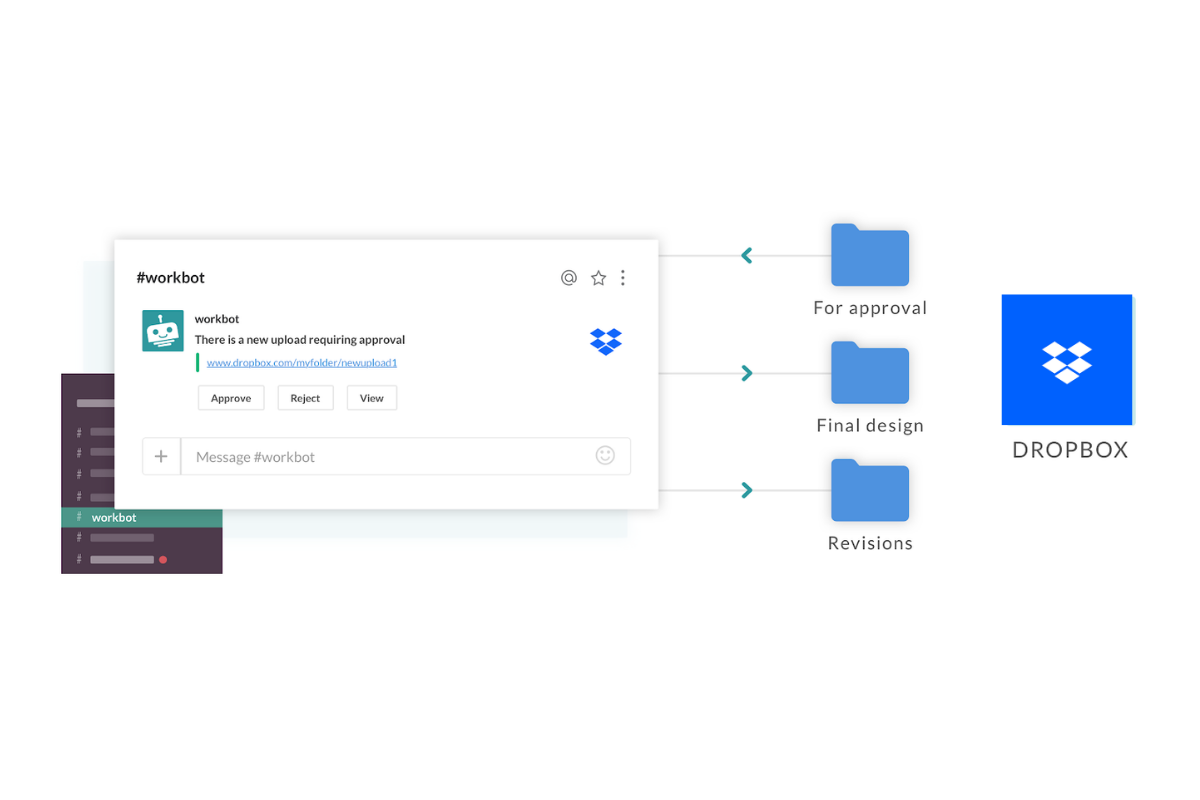Click the plus attachment button
1200x800 pixels.
point(161,456)
